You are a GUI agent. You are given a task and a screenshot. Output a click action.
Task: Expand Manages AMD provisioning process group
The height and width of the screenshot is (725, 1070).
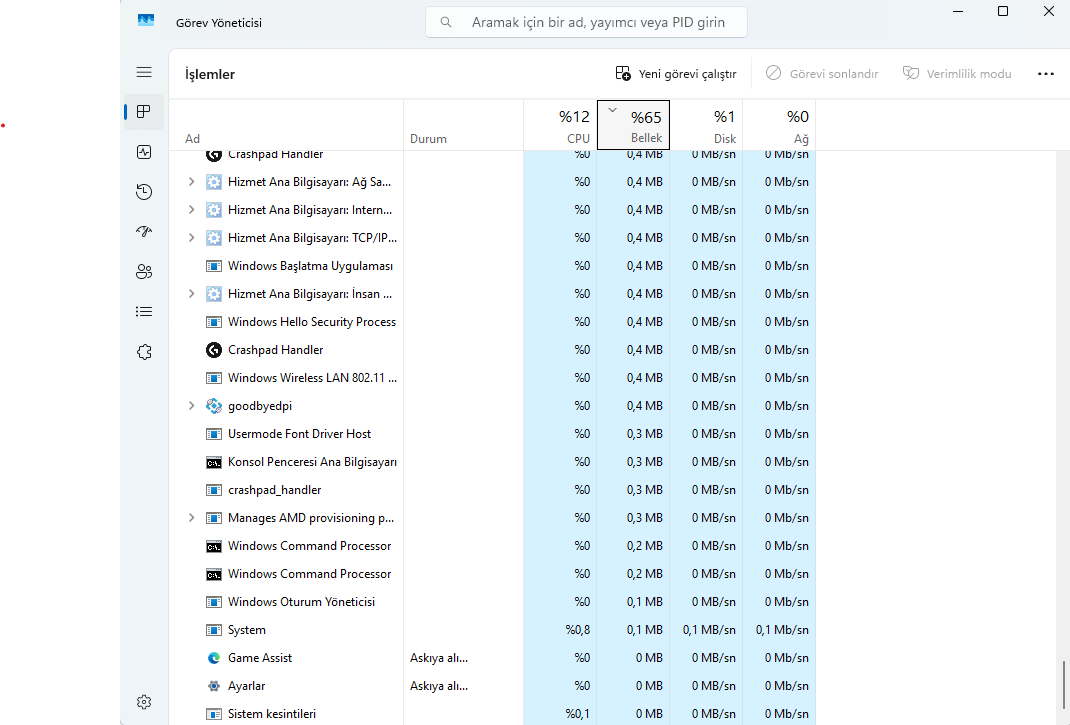(x=191, y=518)
